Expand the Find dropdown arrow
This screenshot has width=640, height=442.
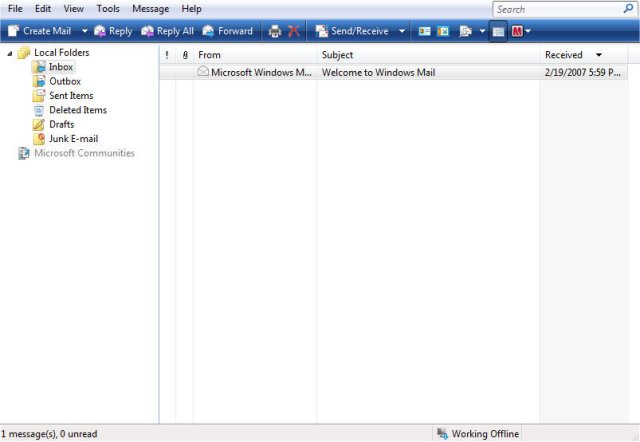[x=482, y=31]
